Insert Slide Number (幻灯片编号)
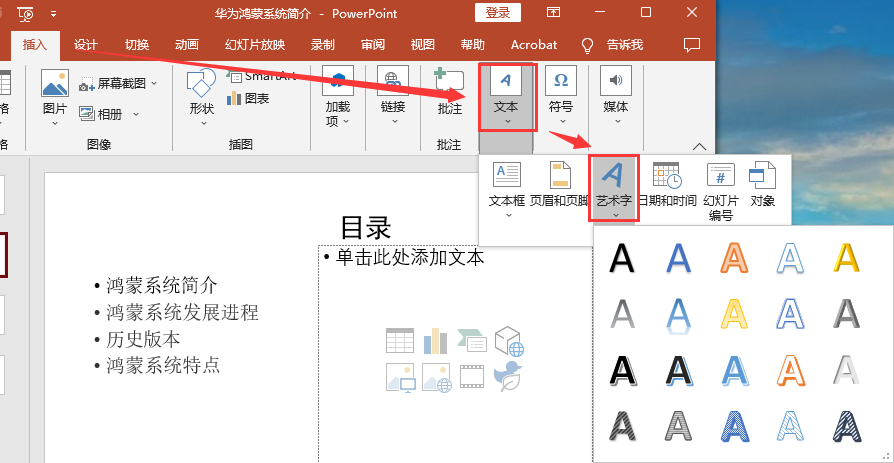 coord(720,188)
